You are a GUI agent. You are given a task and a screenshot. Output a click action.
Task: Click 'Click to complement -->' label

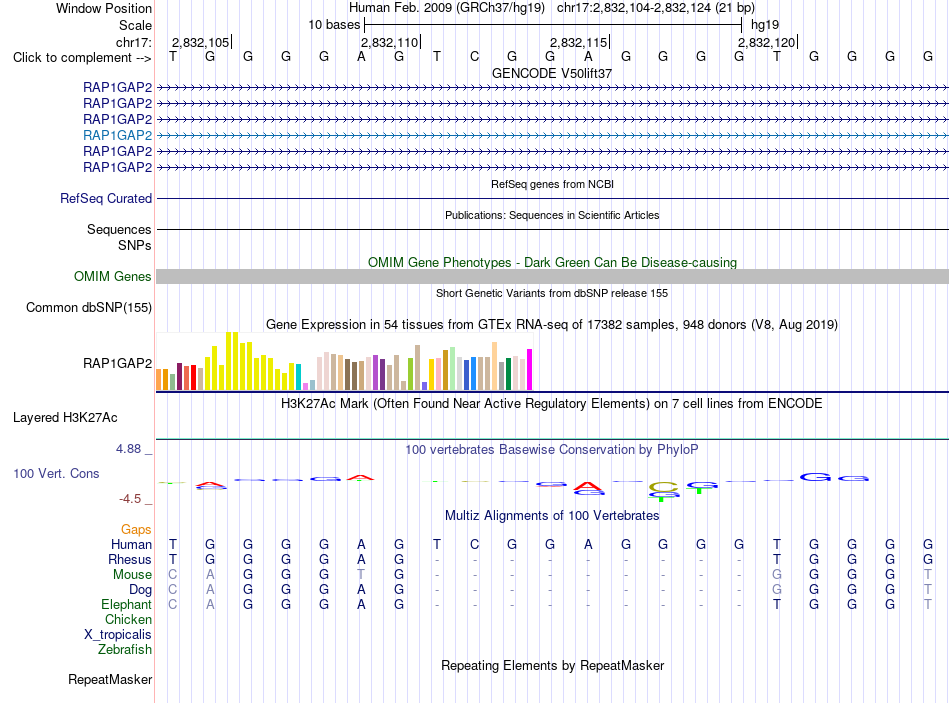[82, 58]
